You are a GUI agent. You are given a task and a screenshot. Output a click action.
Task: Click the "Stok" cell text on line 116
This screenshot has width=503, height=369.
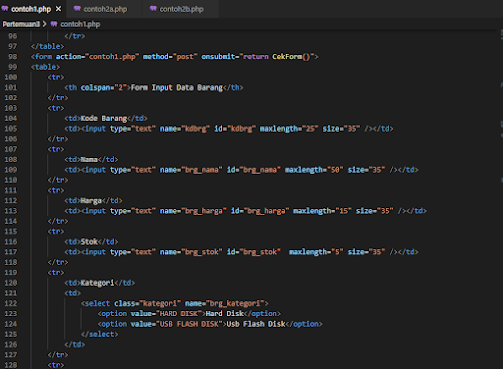tap(89, 242)
